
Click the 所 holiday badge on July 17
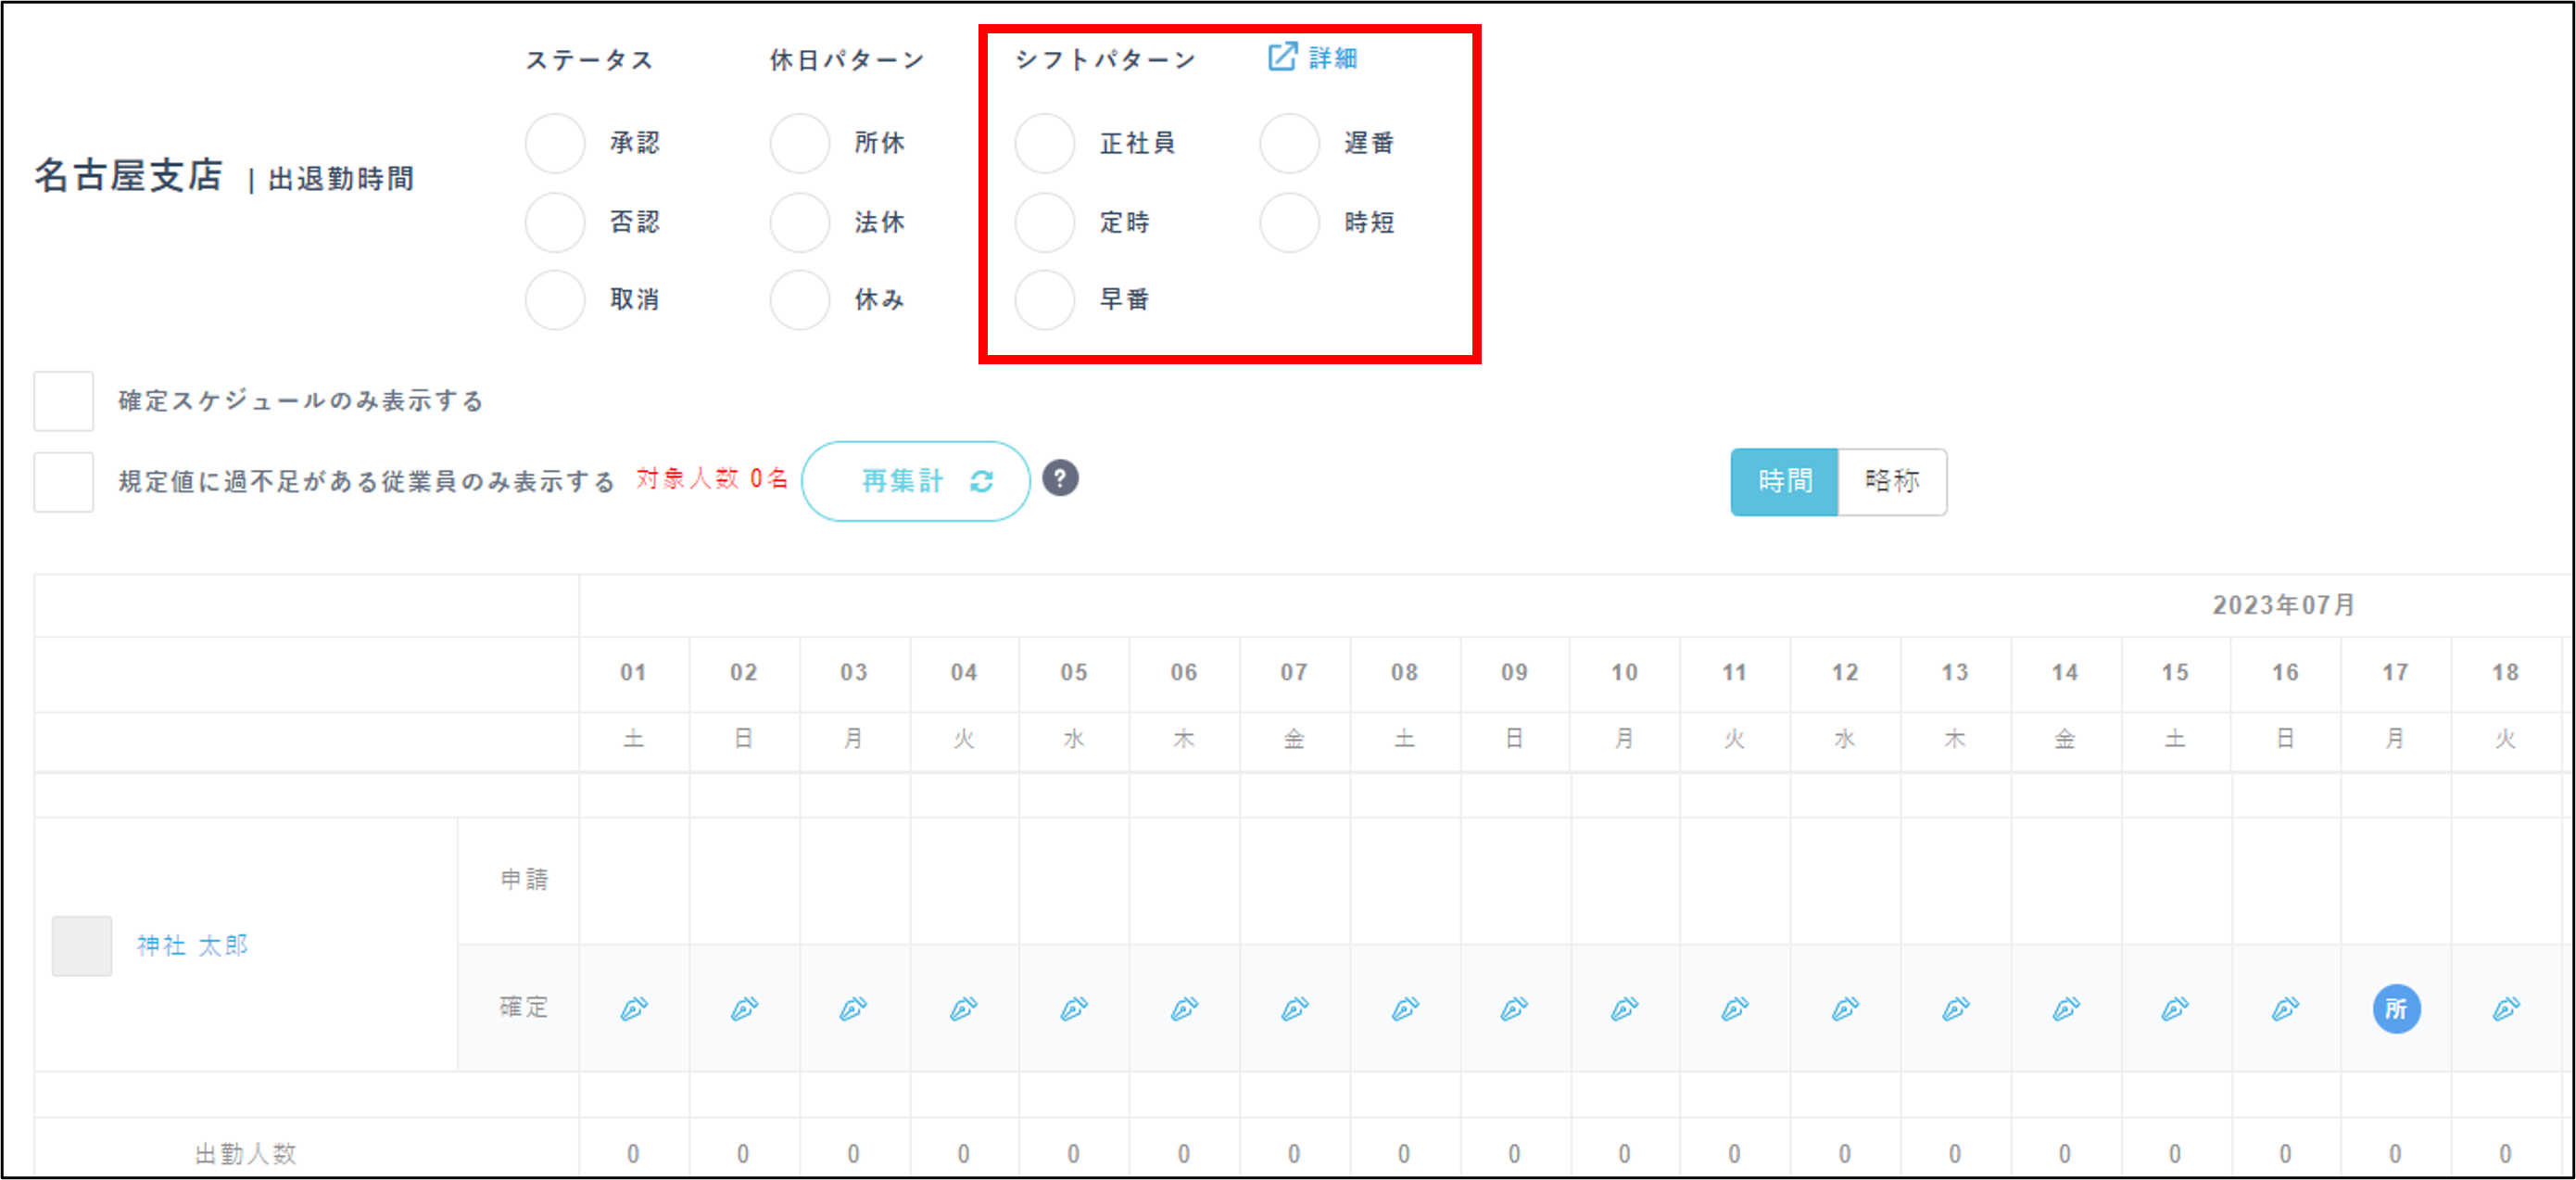2395,1009
